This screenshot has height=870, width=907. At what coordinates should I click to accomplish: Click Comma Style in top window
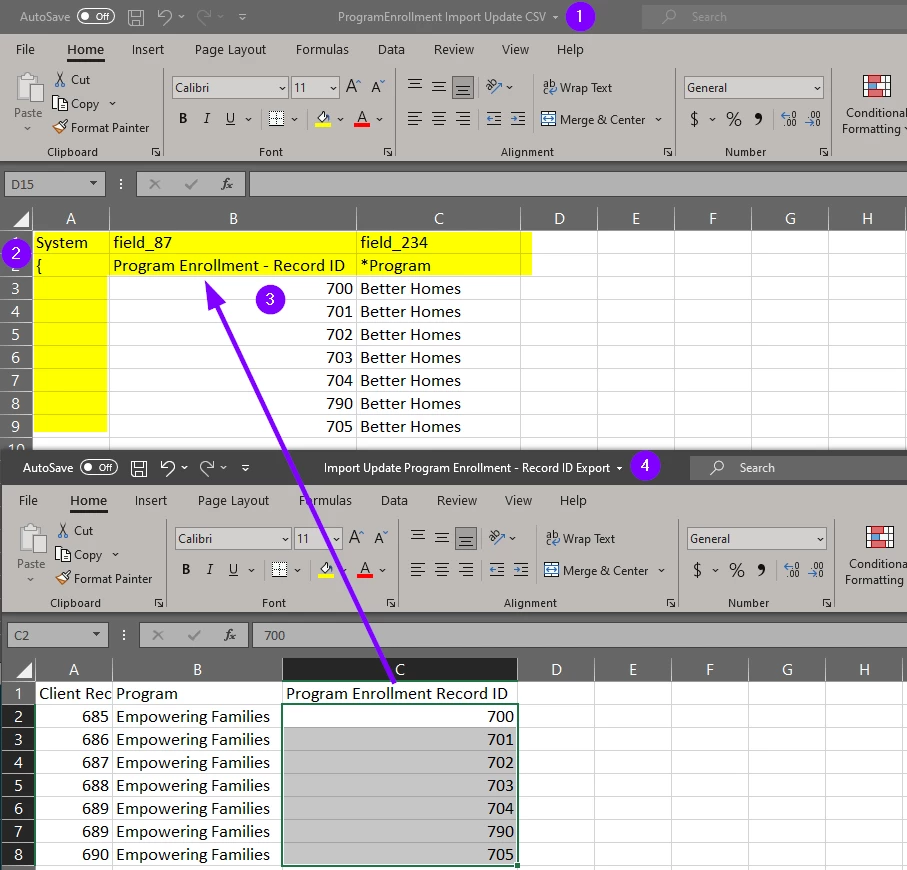click(758, 119)
